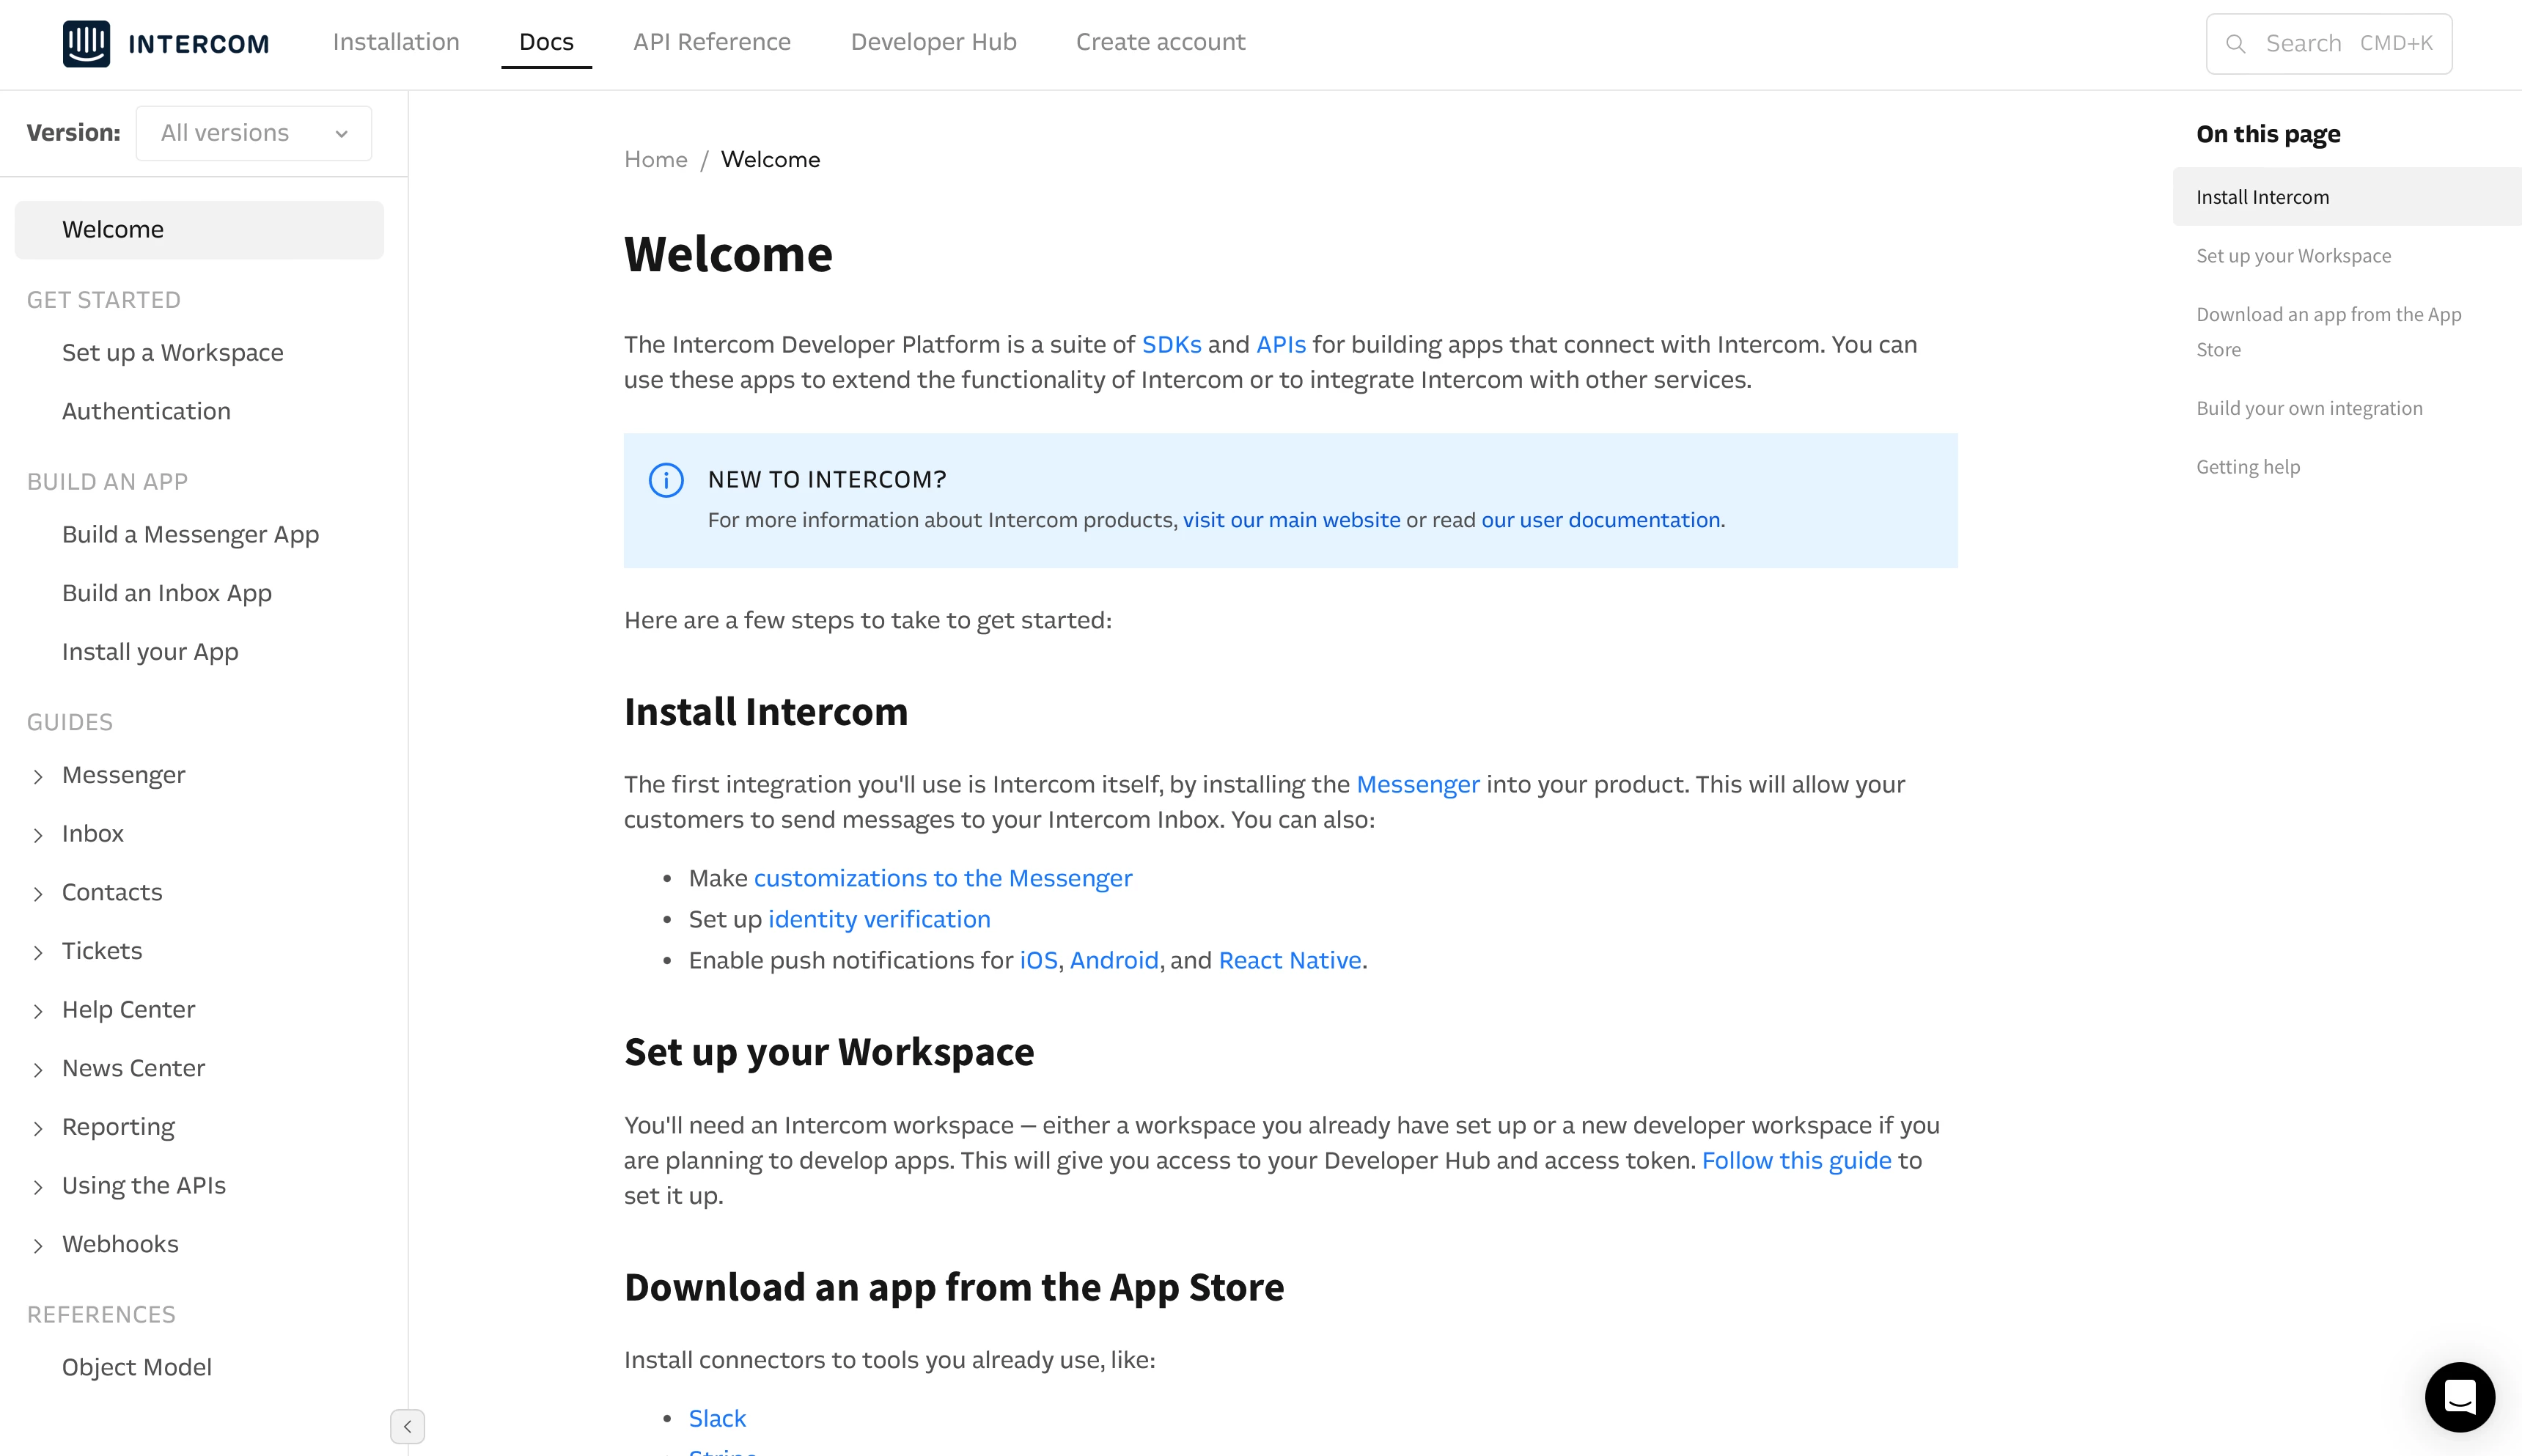Jump to Set up your Workspace outline link
This screenshot has height=1456, width=2522.
pyautogui.click(x=2293, y=256)
